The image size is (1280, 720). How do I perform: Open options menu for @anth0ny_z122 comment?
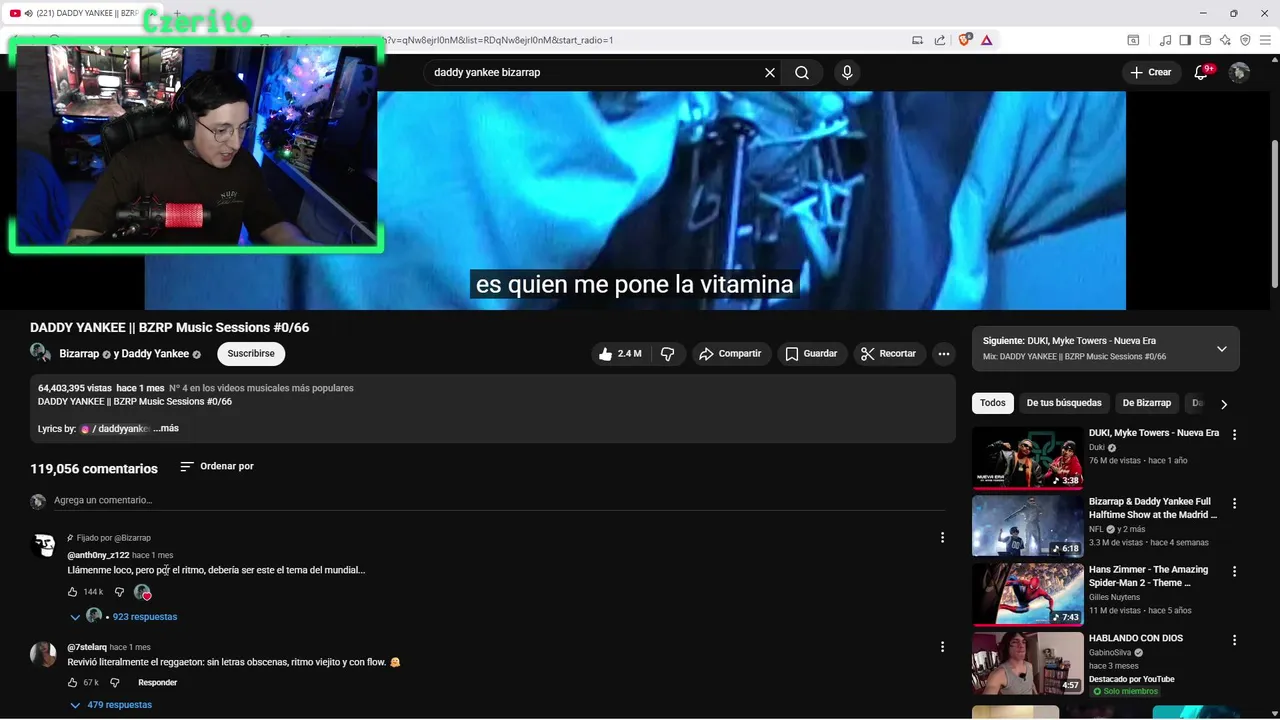click(942, 538)
